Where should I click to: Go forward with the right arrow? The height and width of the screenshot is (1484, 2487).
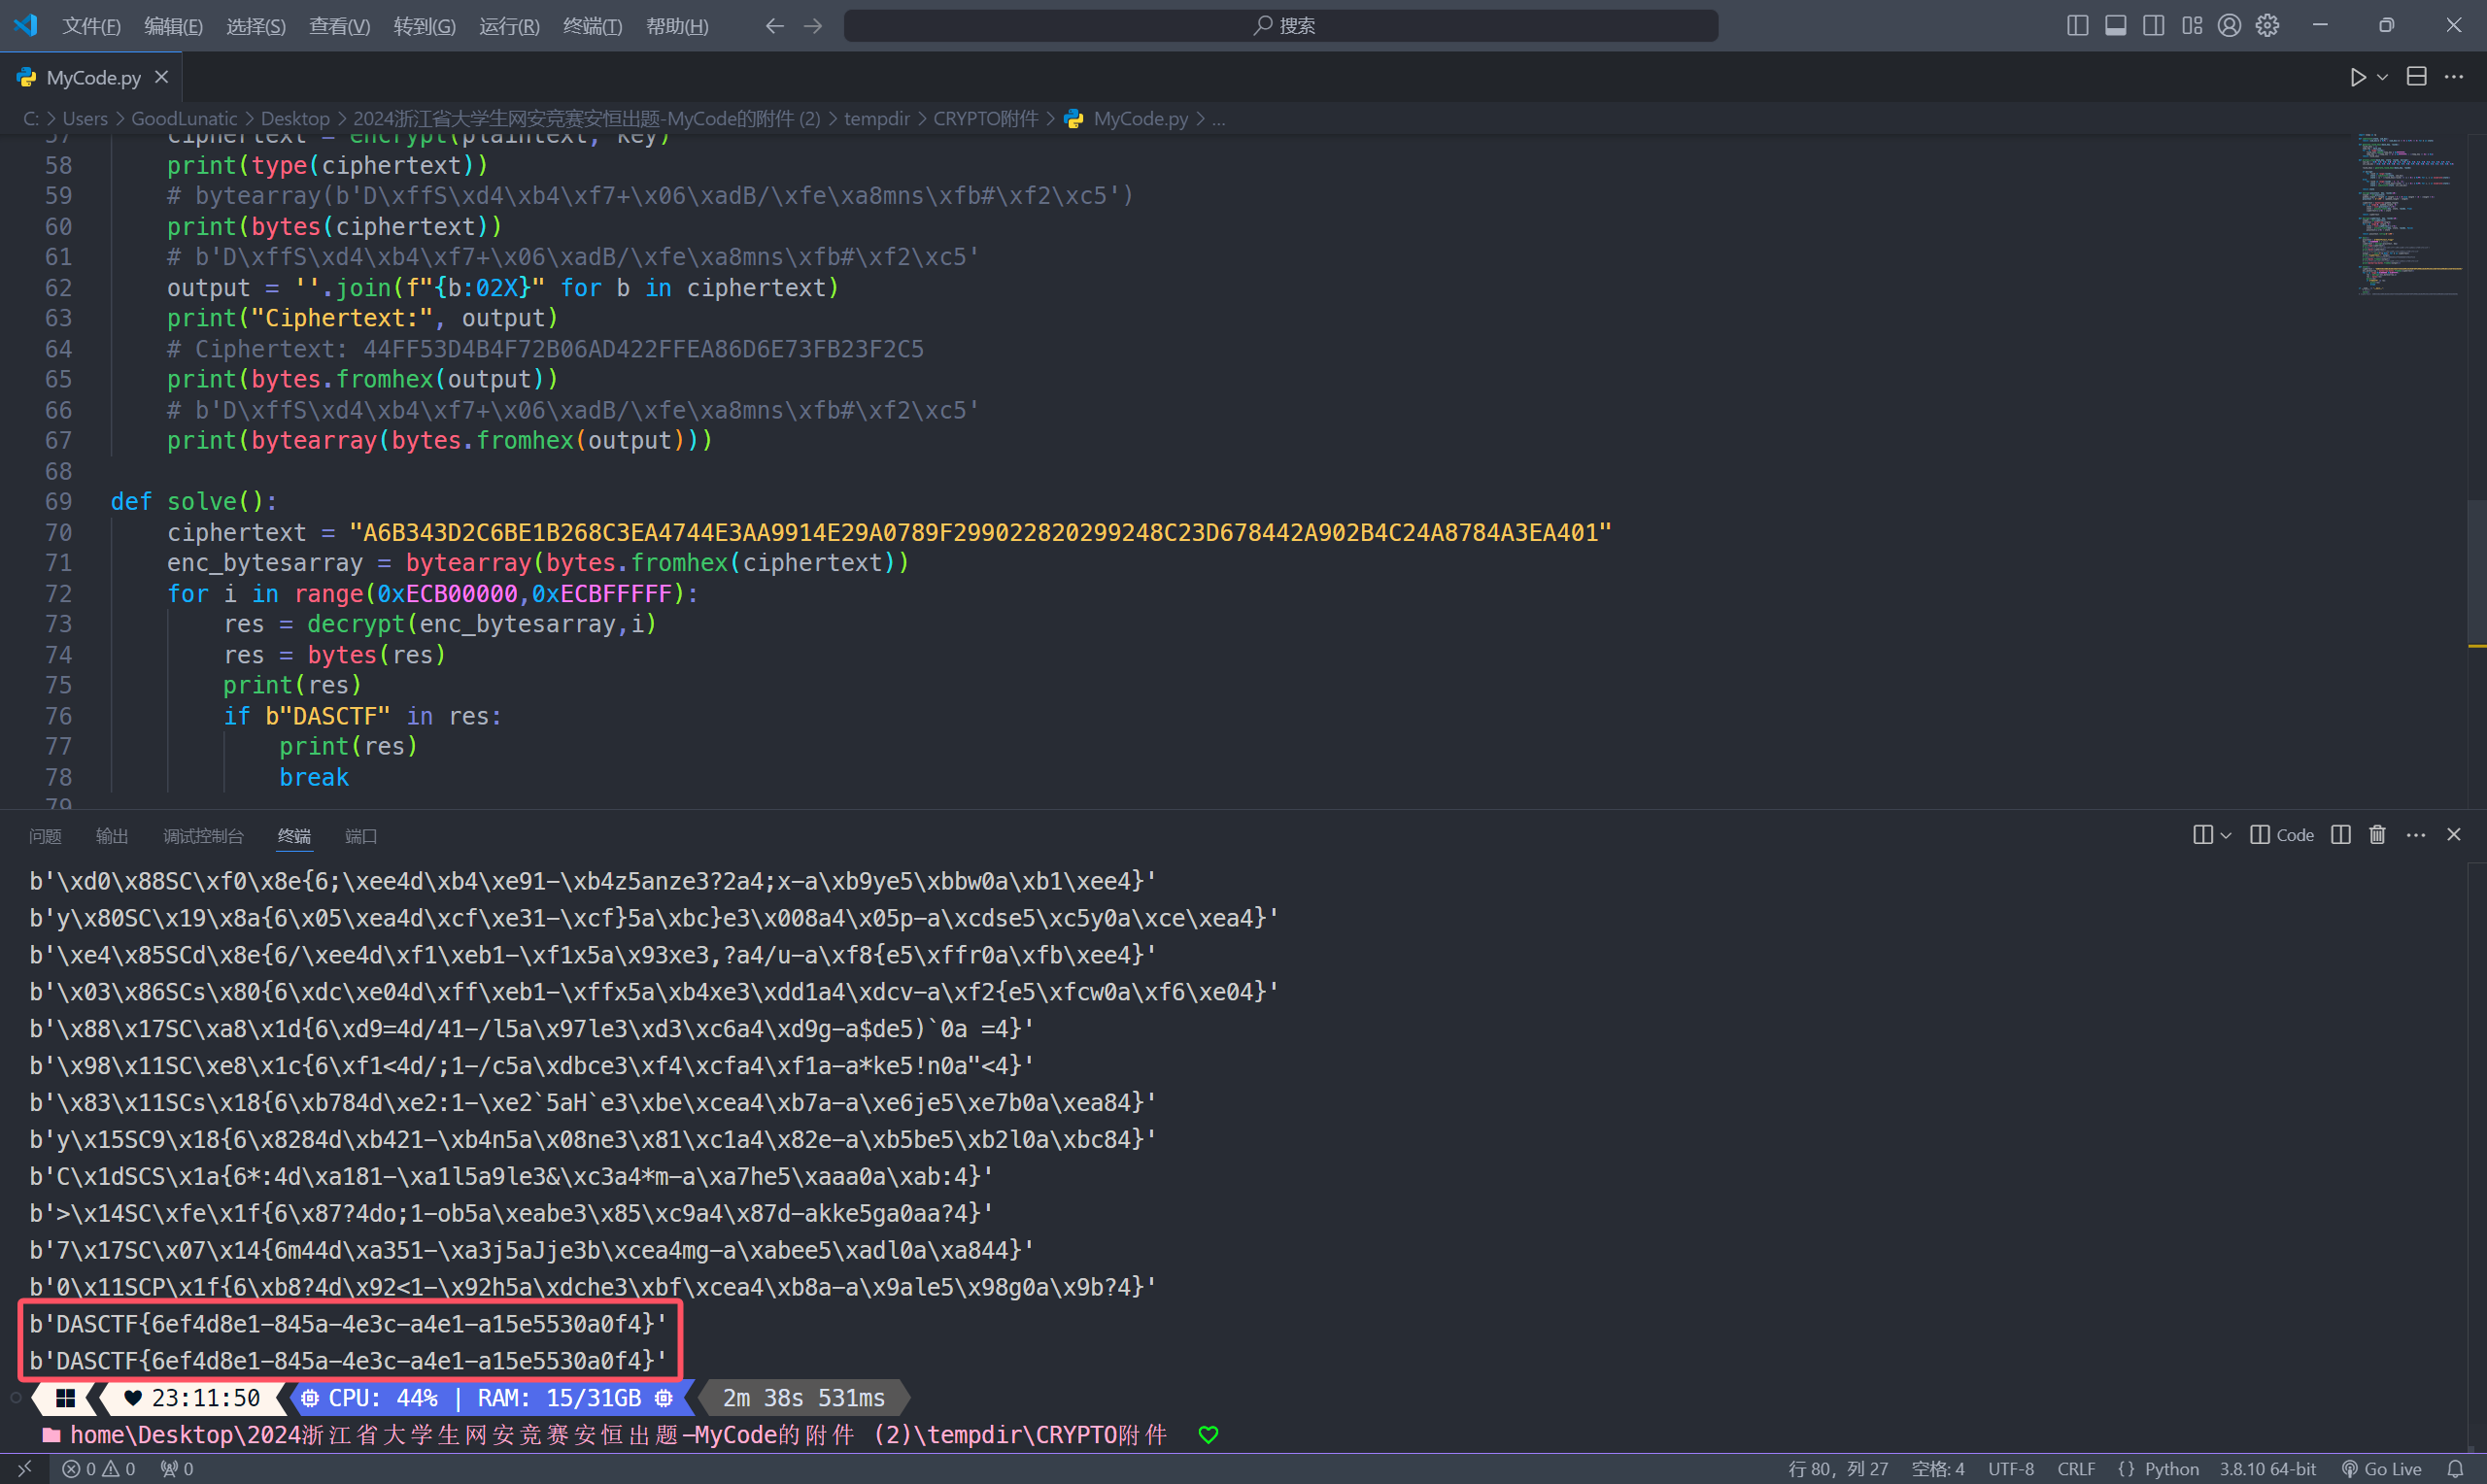(x=813, y=26)
